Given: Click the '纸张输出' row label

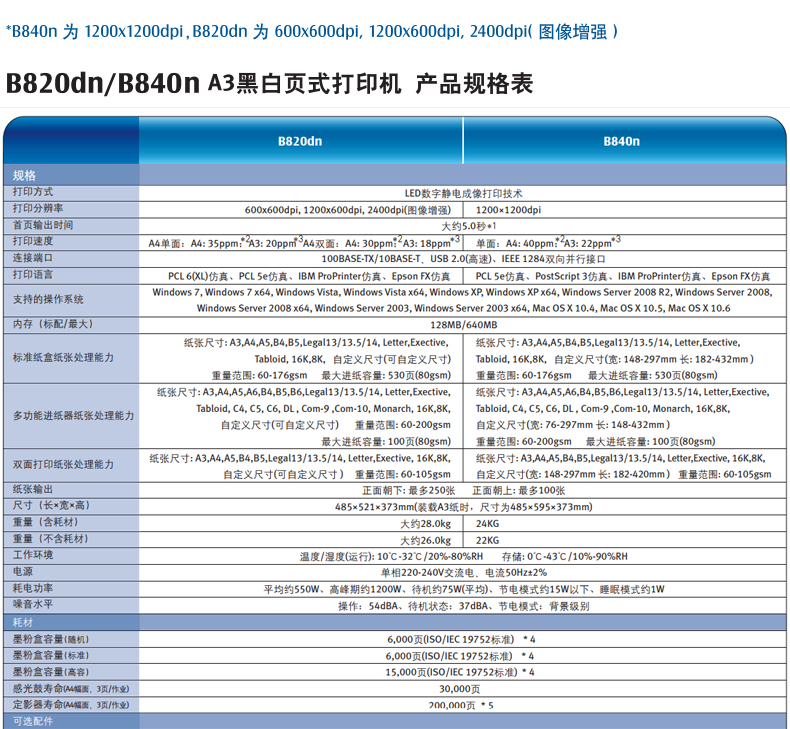Looking at the screenshot, I should tap(33, 489).
